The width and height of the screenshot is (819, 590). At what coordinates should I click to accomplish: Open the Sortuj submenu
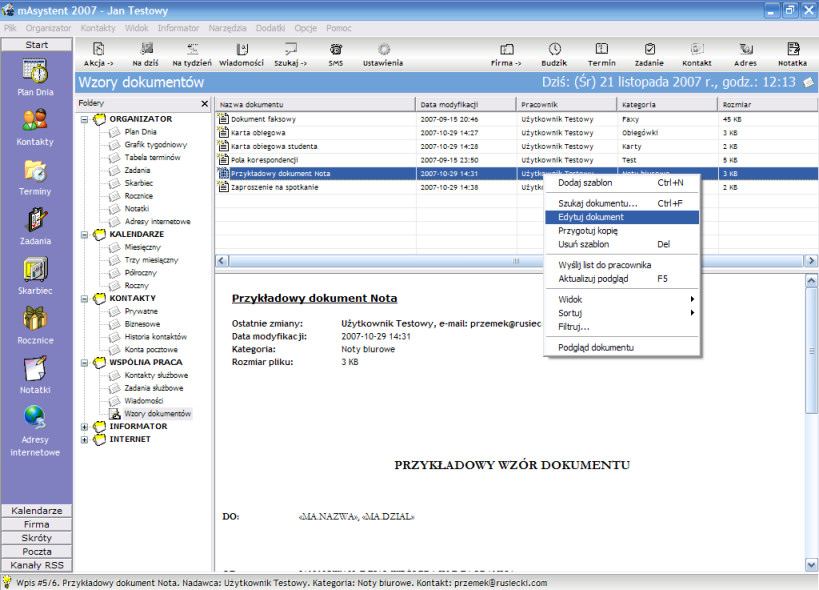click(x=622, y=313)
